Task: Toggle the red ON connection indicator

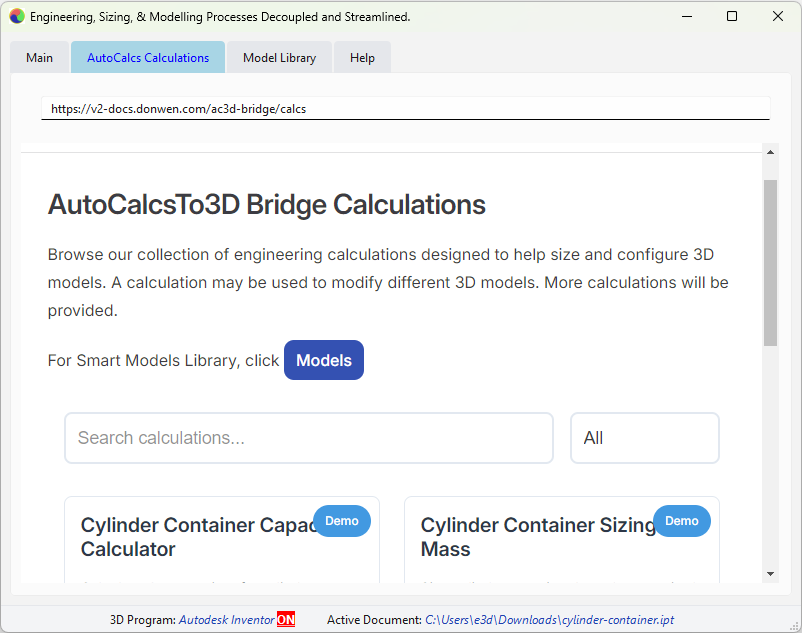Action: click(286, 620)
